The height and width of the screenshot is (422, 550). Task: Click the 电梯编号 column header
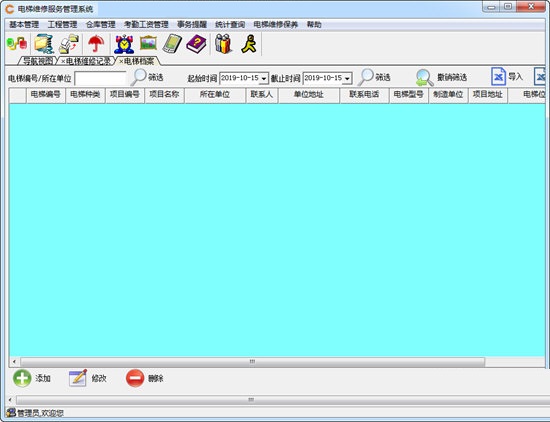click(46, 95)
